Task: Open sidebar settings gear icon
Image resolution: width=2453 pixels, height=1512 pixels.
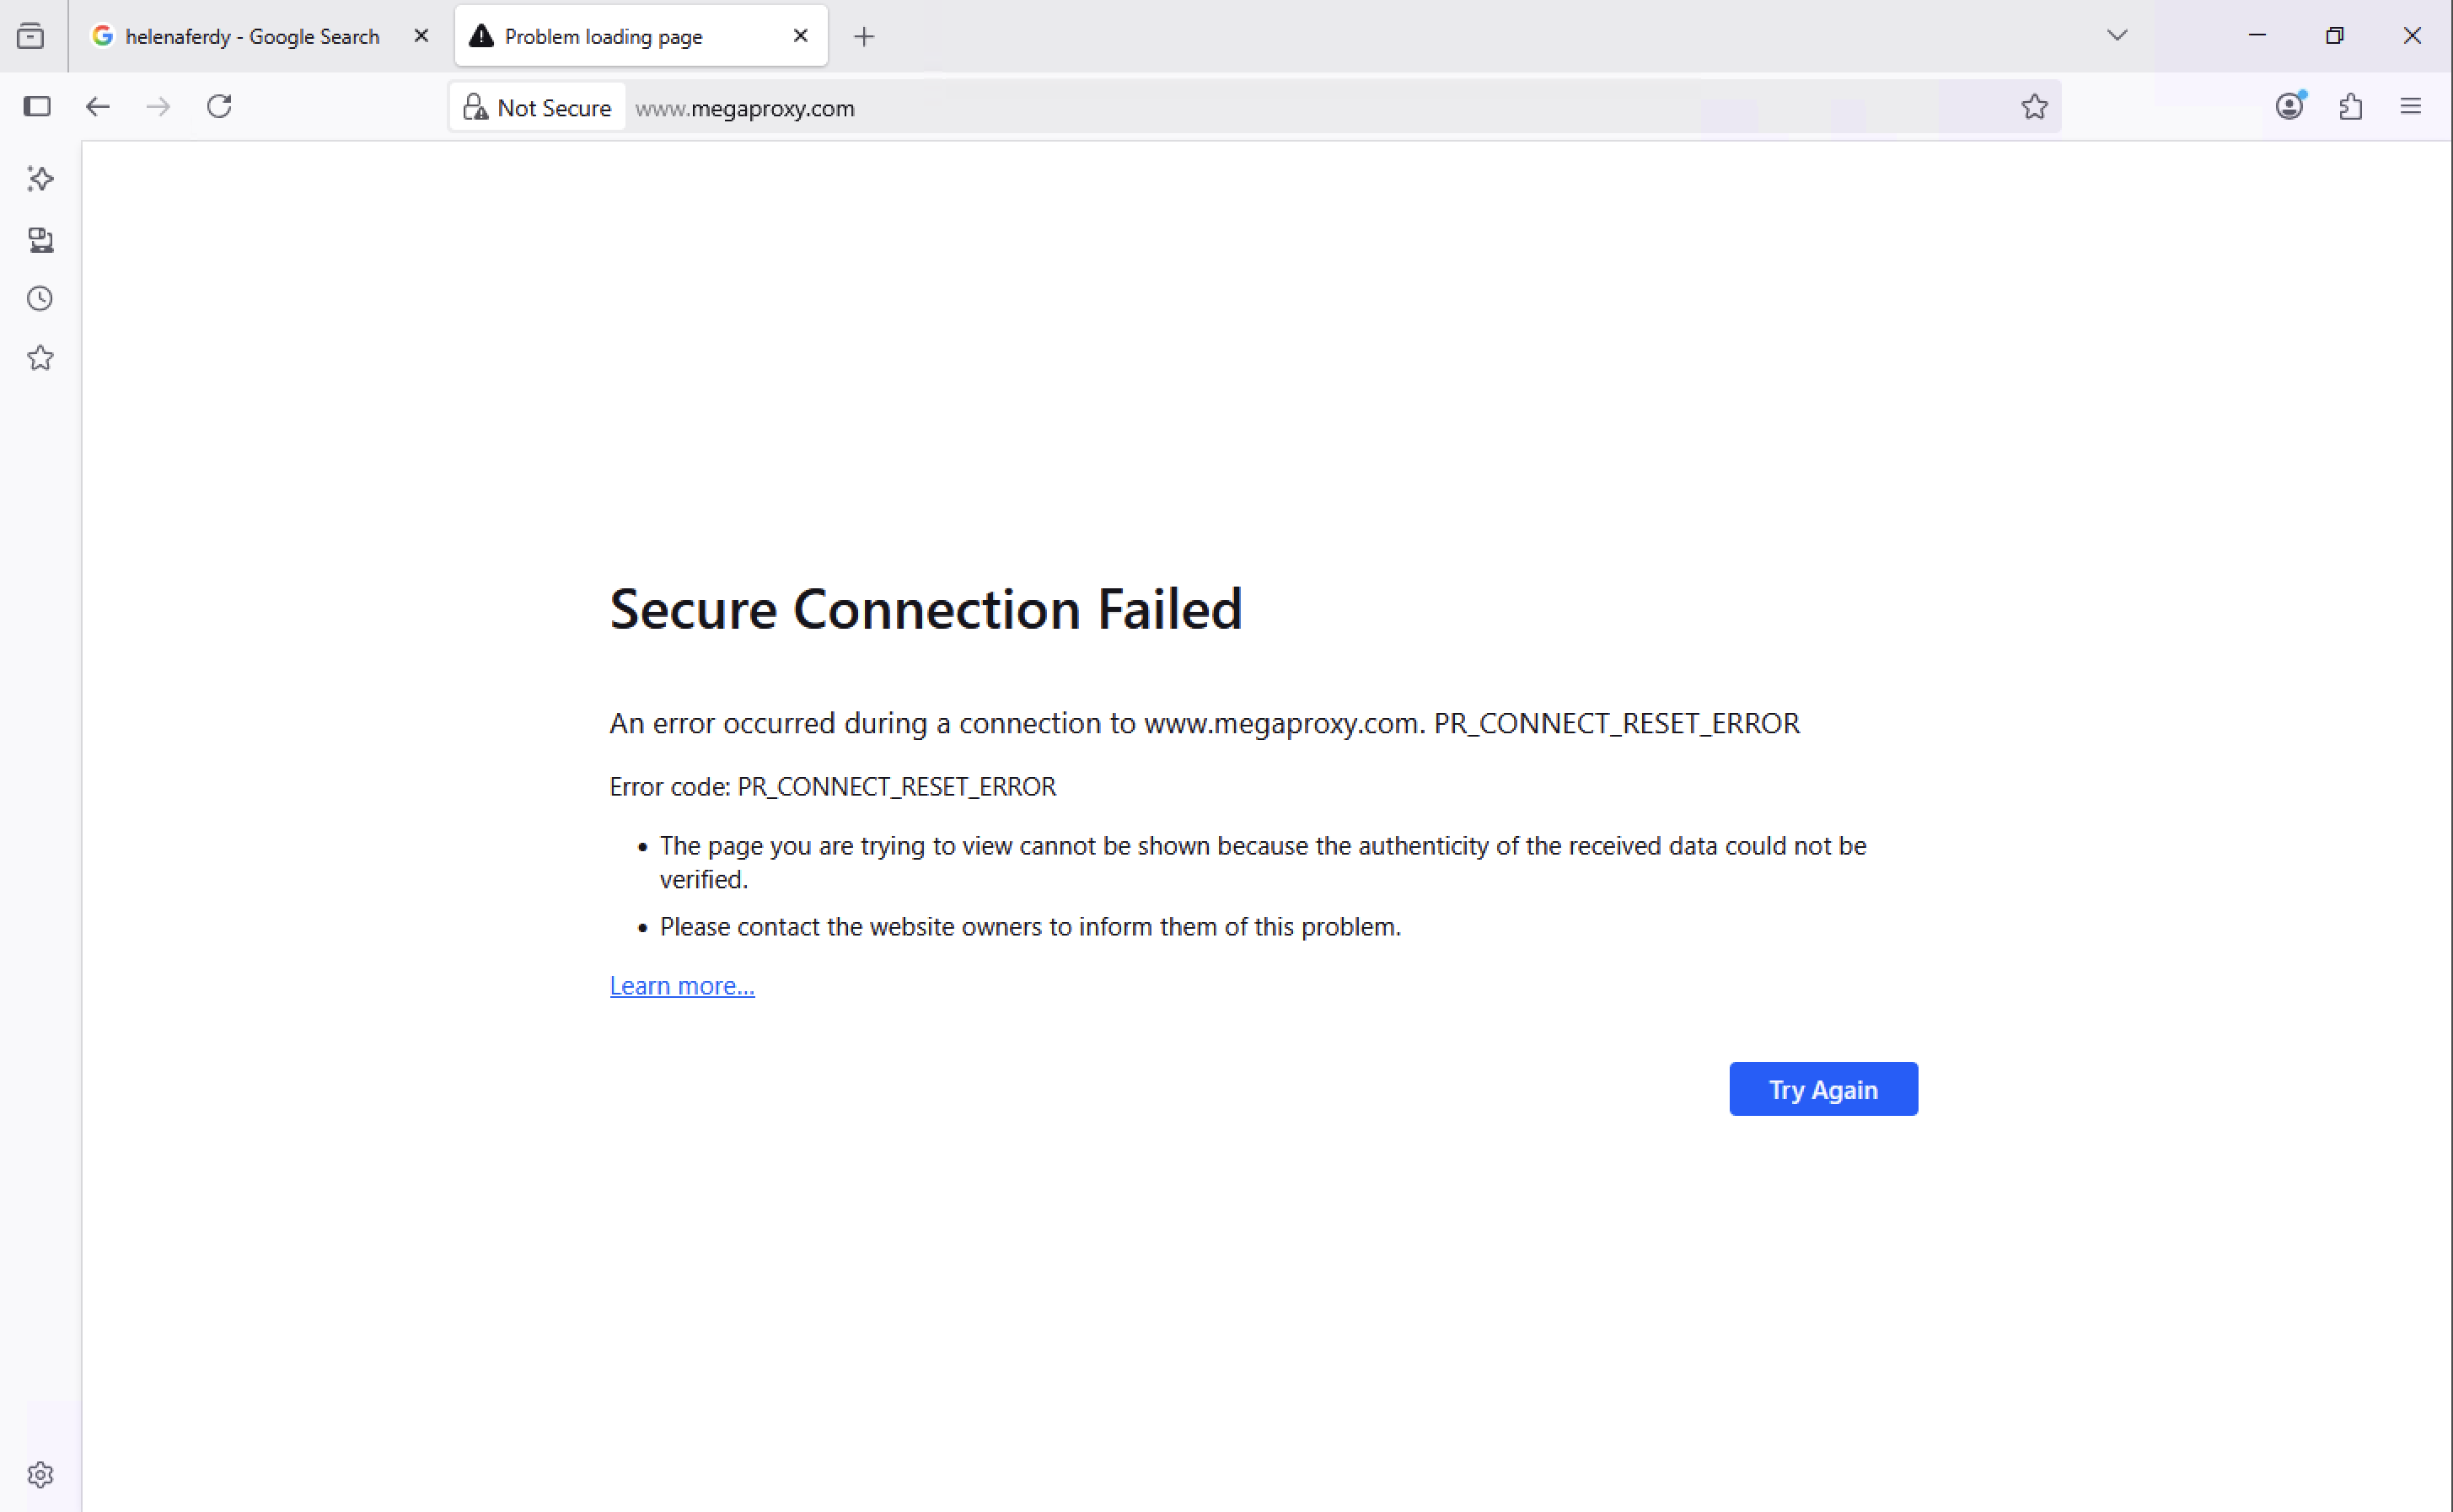Action: coord(40,1475)
